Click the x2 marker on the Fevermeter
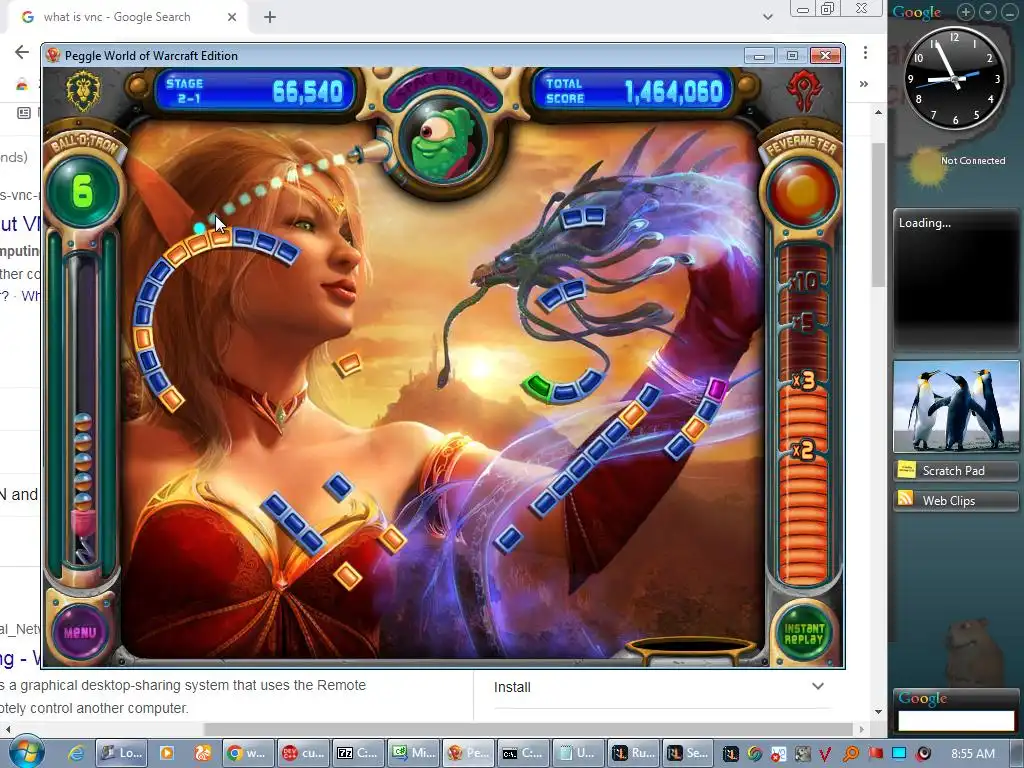 click(x=803, y=450)
